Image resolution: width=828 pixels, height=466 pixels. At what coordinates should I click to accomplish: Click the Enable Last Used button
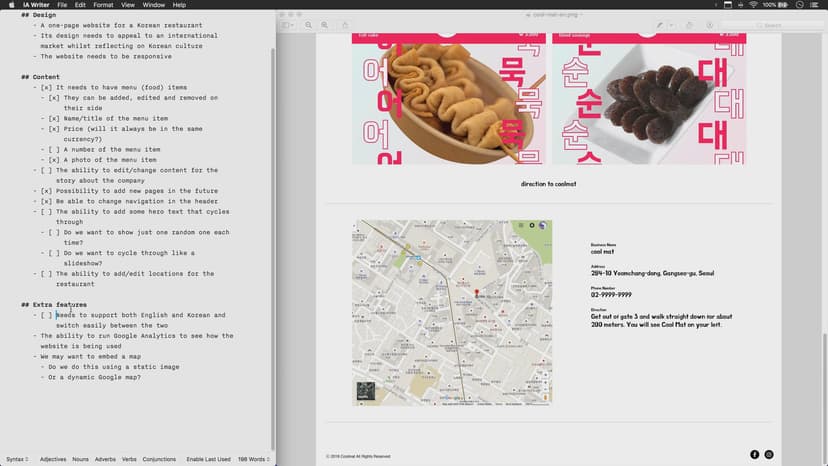pyautogui.click(x=208, y=459)
